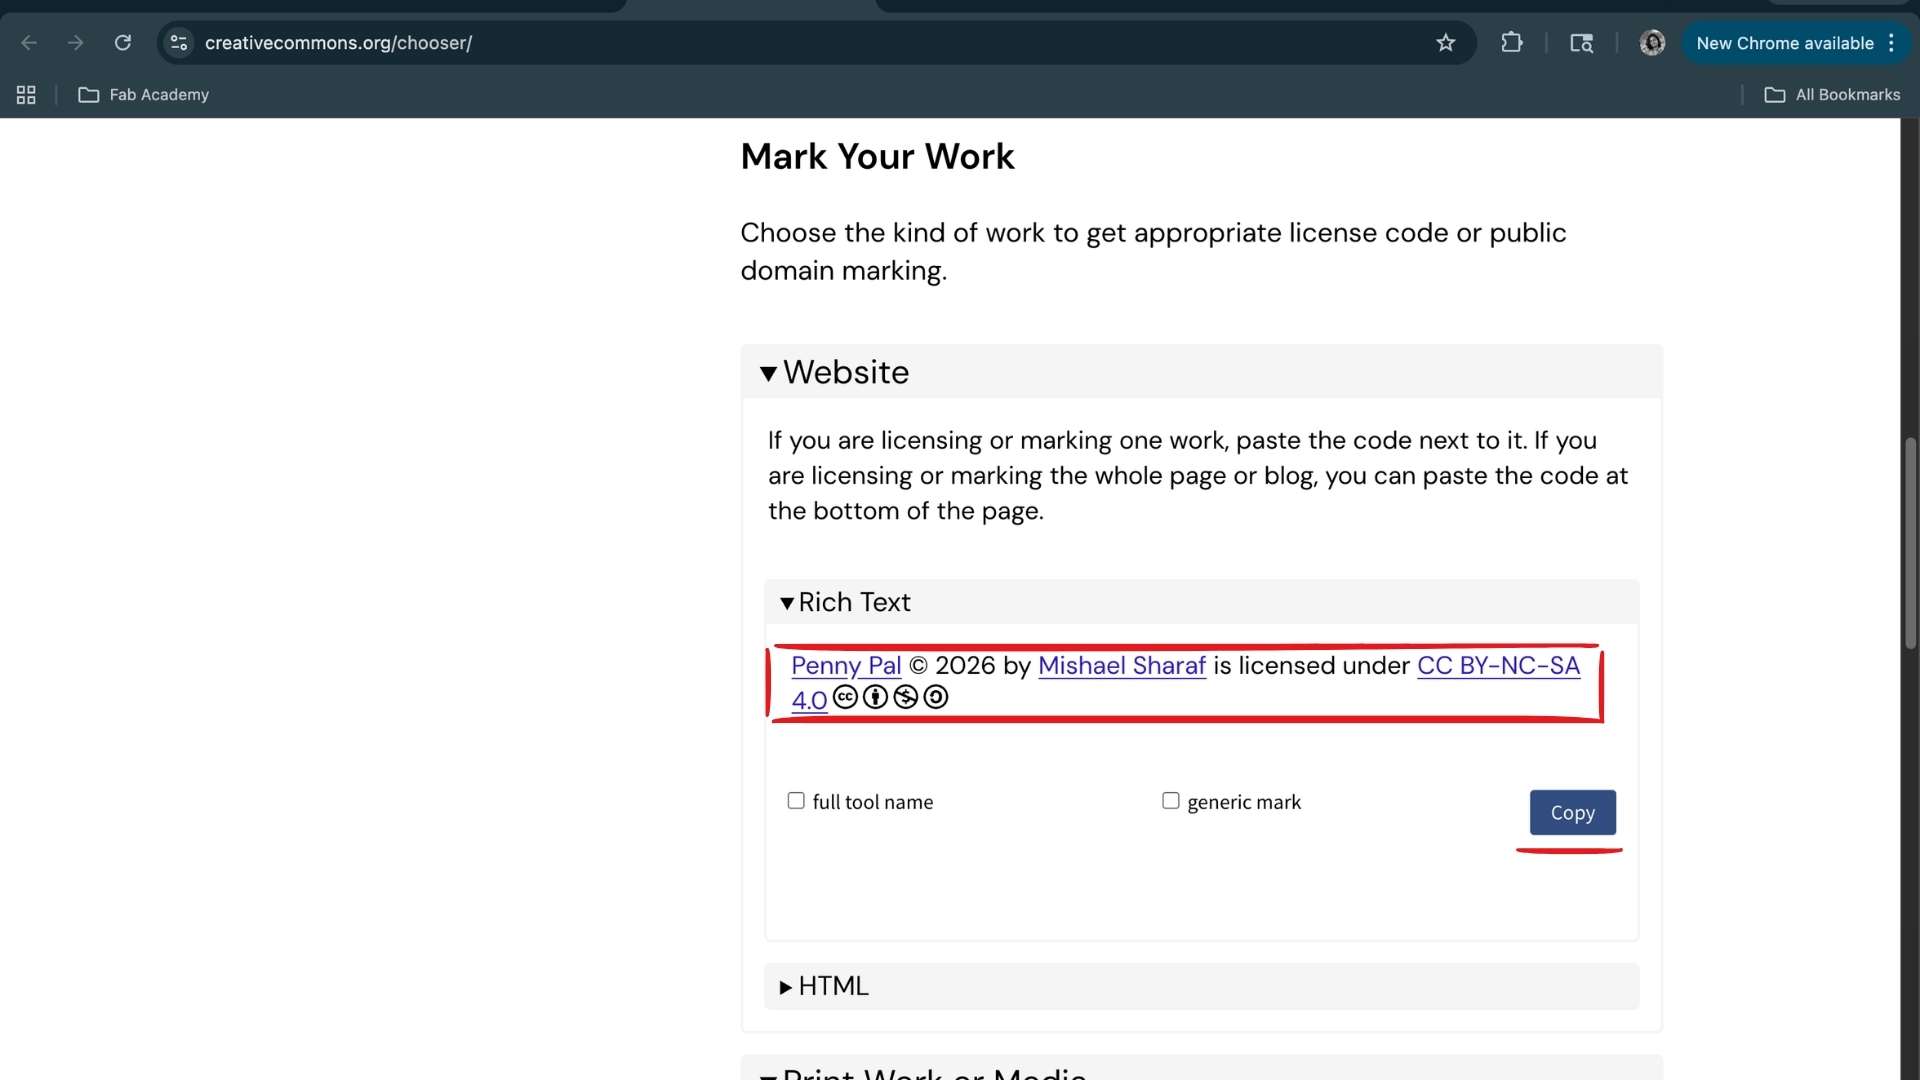Open the Extensions puzzle icon
This screenshot has height=1080, width=1920.
(1512, 43)
